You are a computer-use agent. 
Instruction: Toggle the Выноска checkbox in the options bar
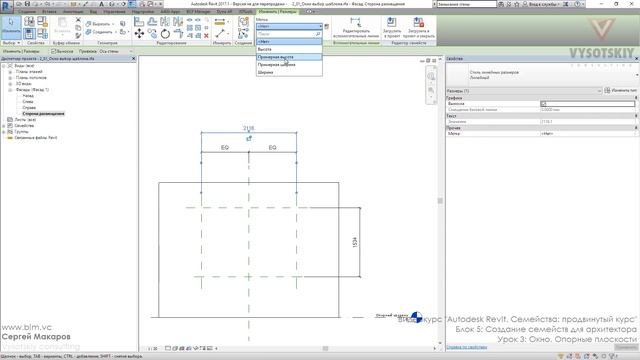tap(53, 51)
